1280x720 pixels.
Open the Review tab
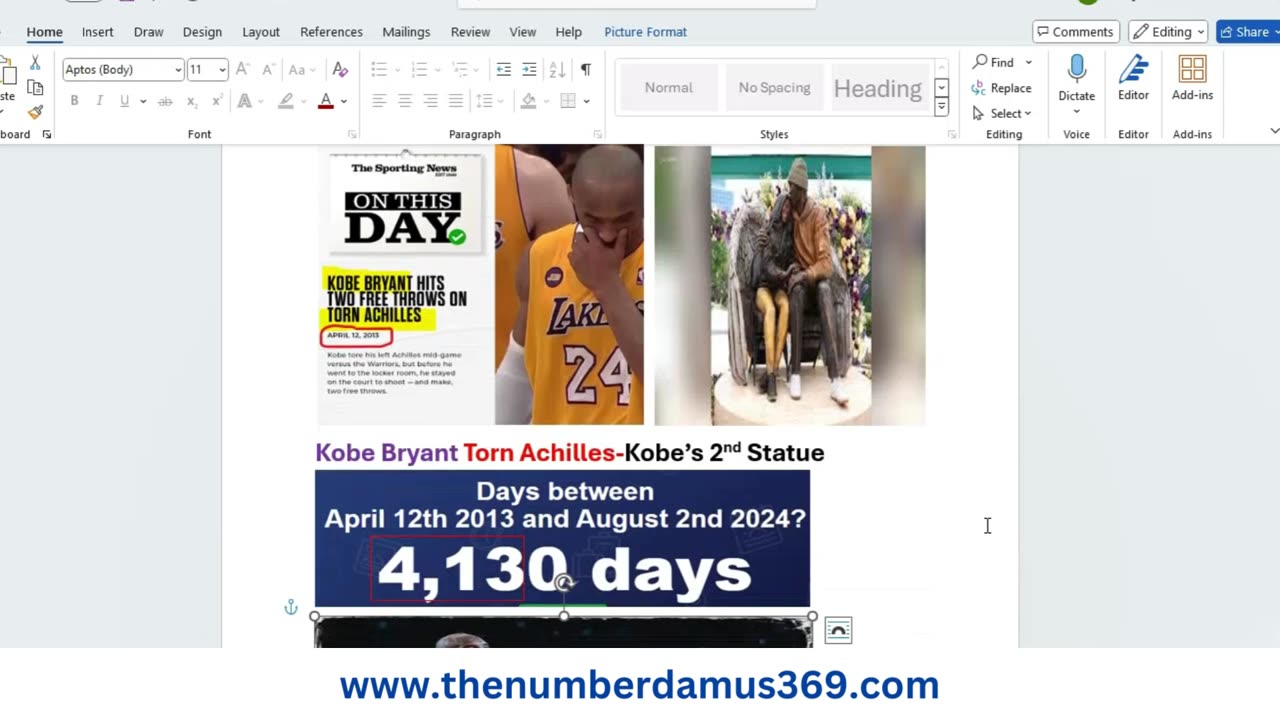tap(470, 32)
